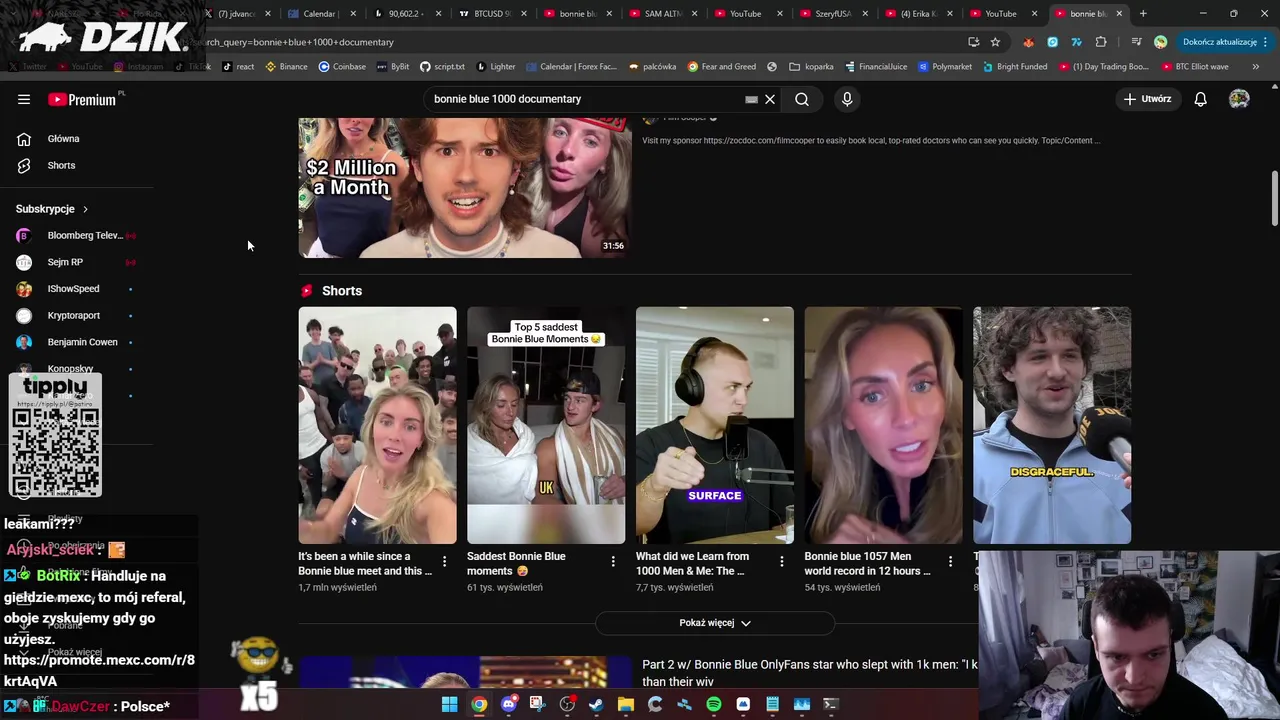Open 'Bonnie blue 1057 Men world record' title
The width and height of the screenshot is (1280, 720).
pyautogui.click(x=867, y=564)
